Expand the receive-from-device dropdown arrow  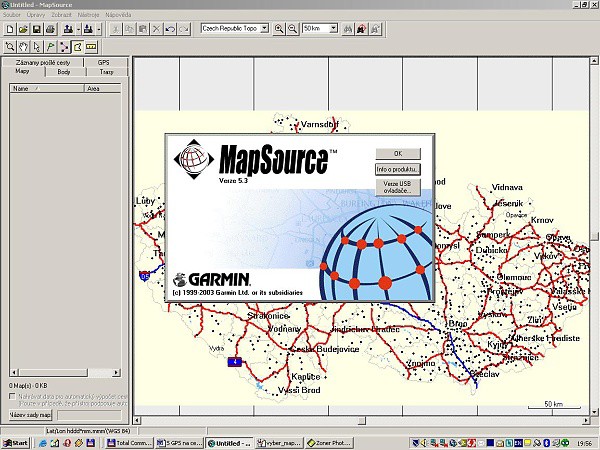(98, 29)
